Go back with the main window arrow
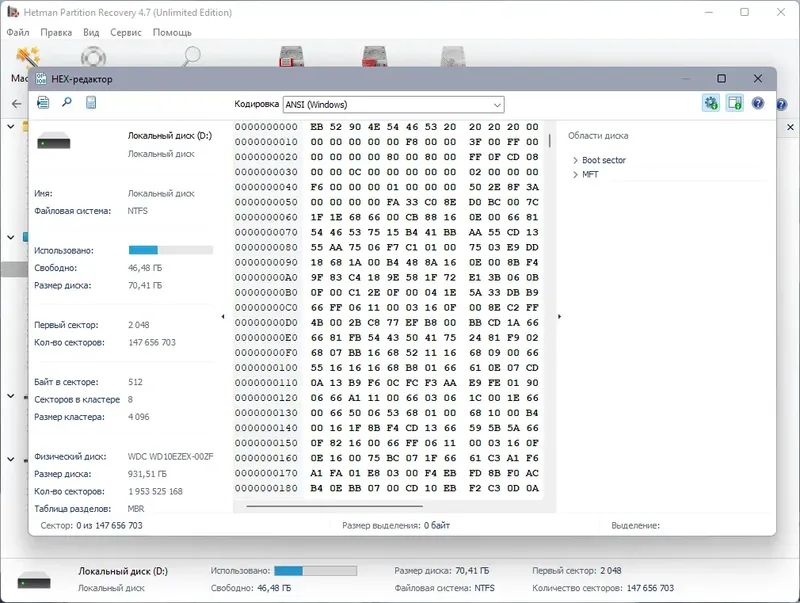The image size is (800, 603). coord(16,104)
